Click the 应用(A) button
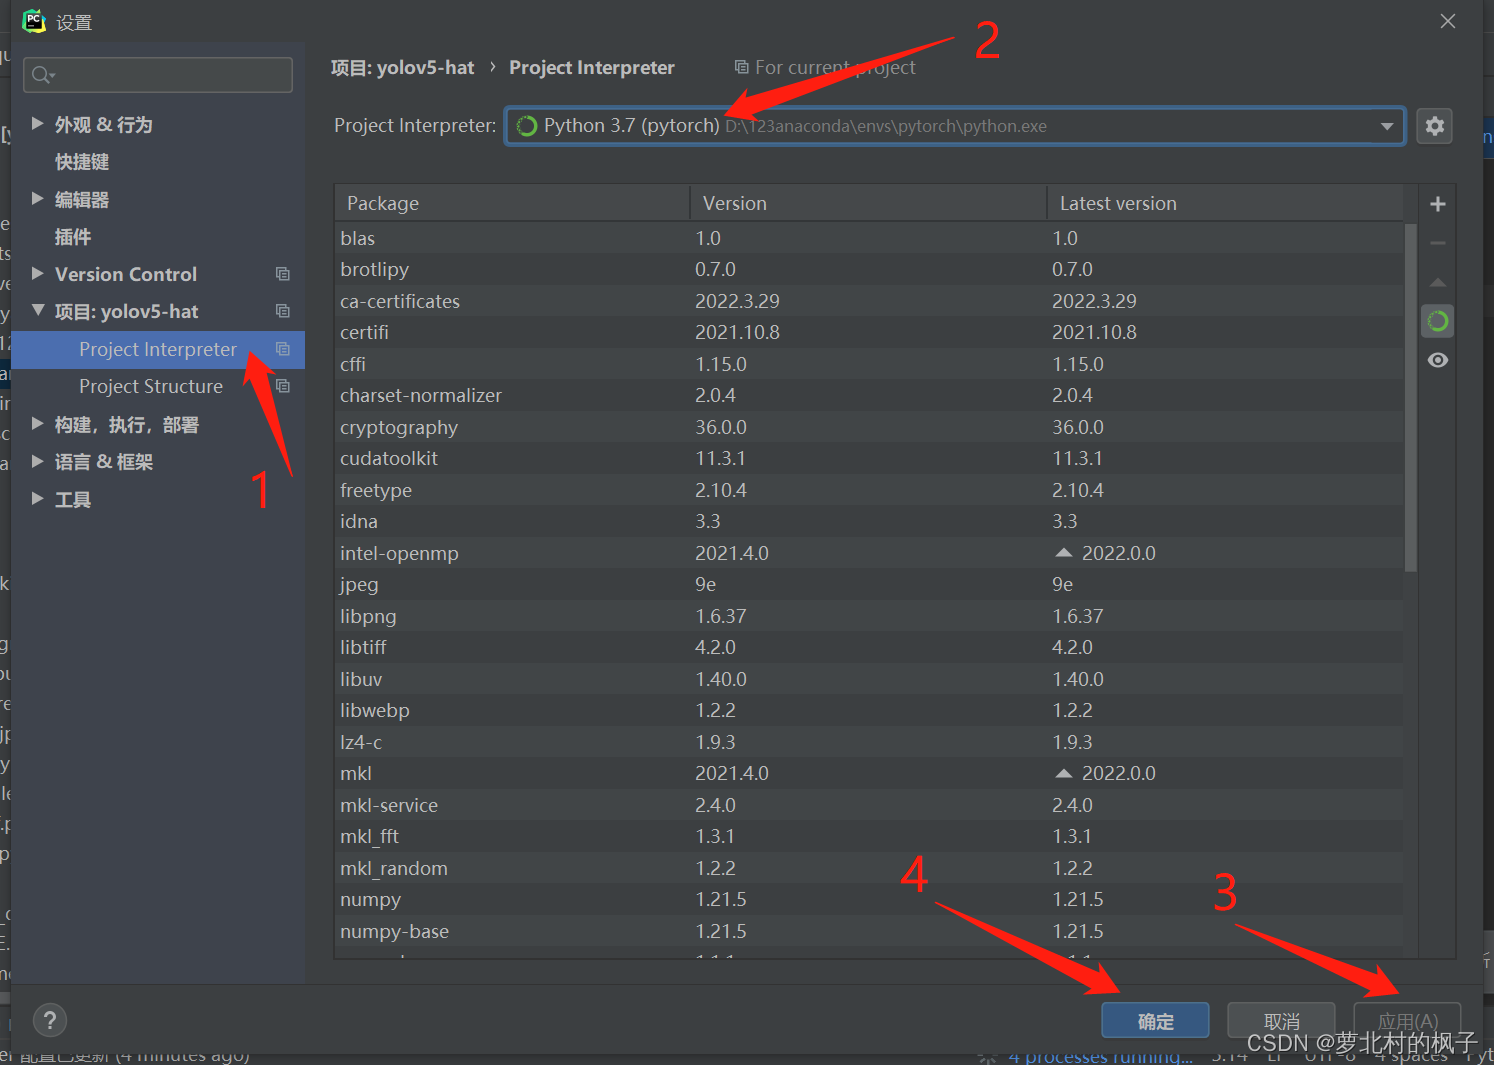Viewport: 1494px width, 1065px height. pos(1407,1021)
